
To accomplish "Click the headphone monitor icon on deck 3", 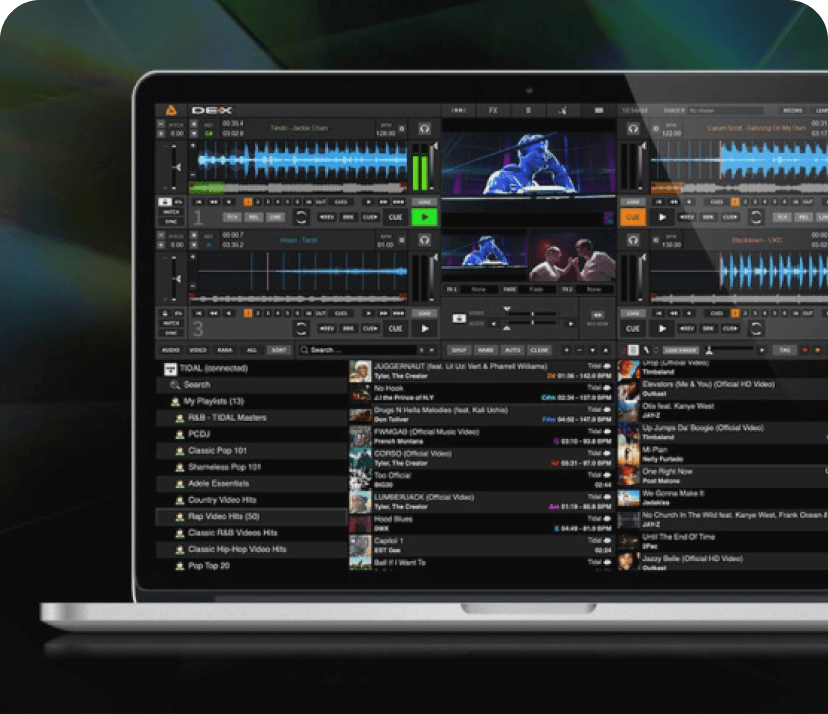I will coord(425,241).
